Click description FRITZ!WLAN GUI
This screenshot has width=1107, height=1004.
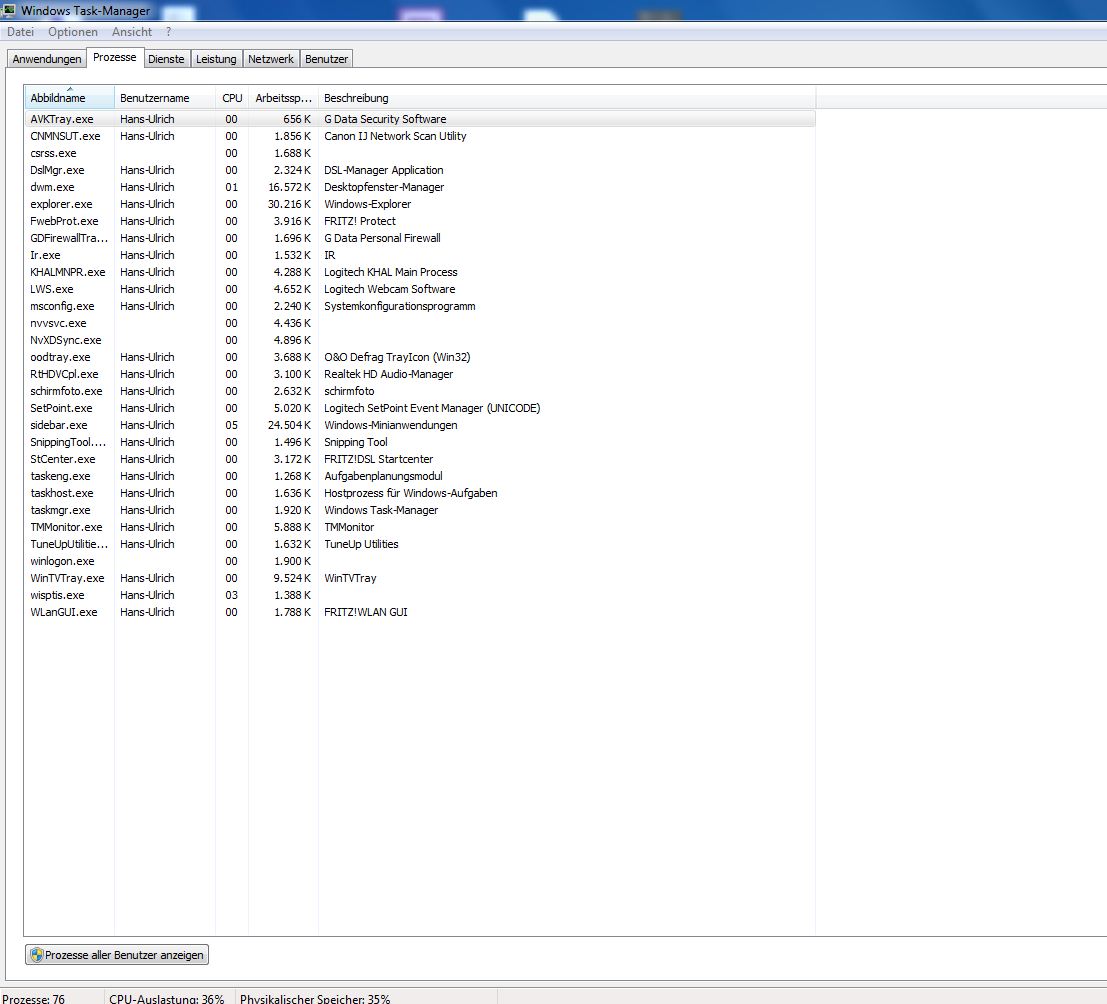coord(366,612)
